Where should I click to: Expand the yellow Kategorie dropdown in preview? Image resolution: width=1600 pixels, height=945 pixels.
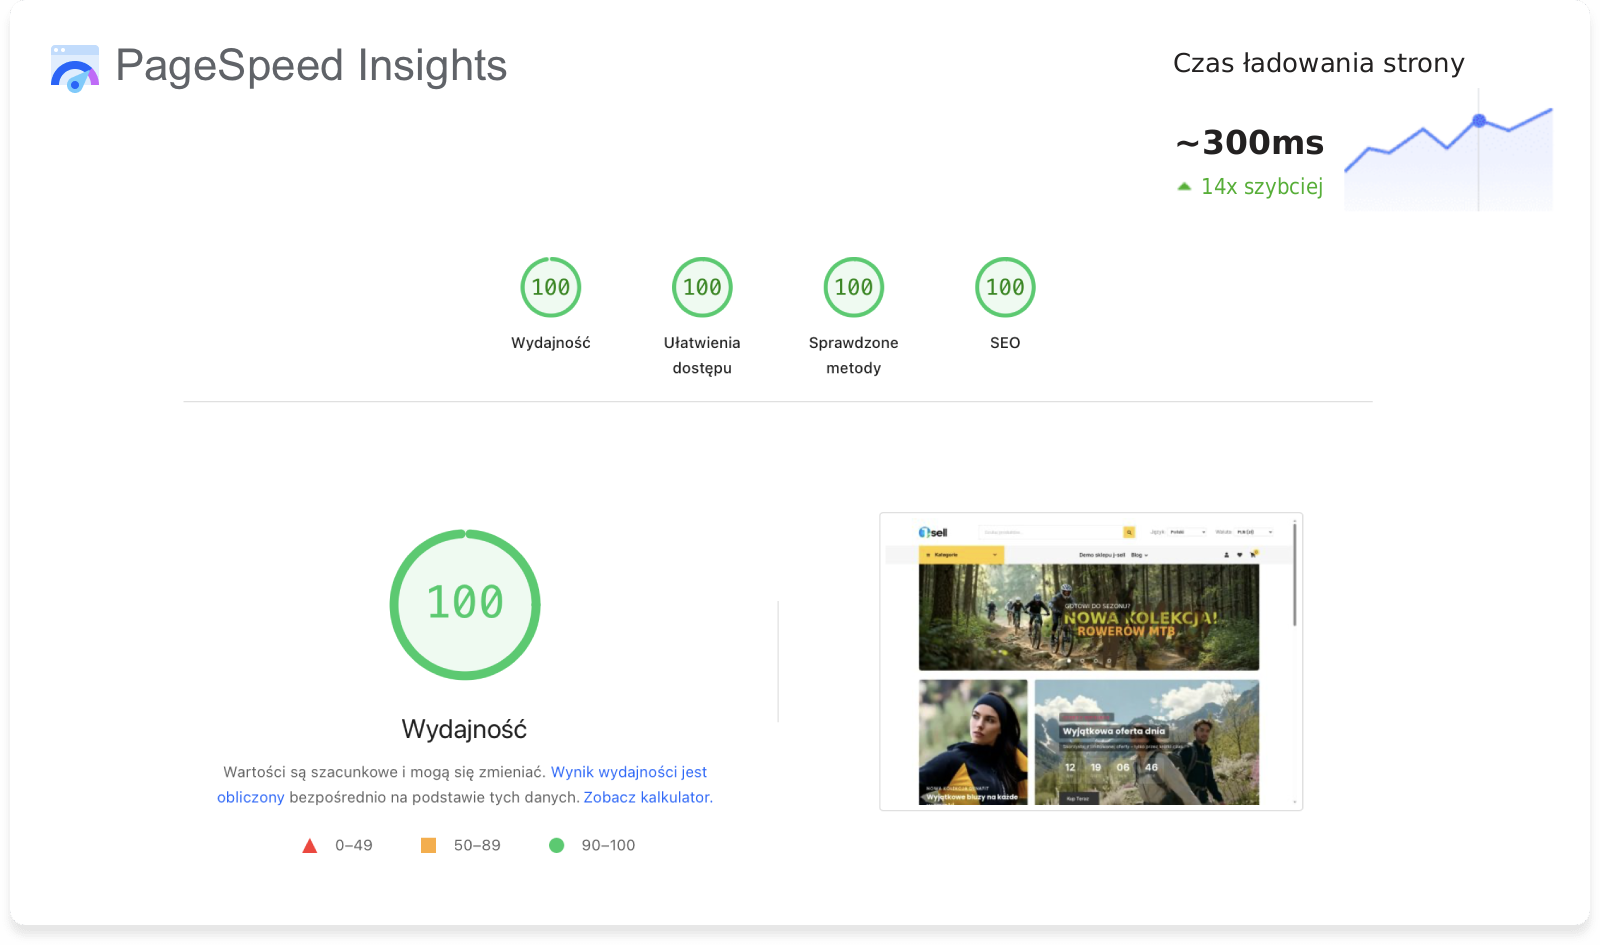tap(960, 554)
